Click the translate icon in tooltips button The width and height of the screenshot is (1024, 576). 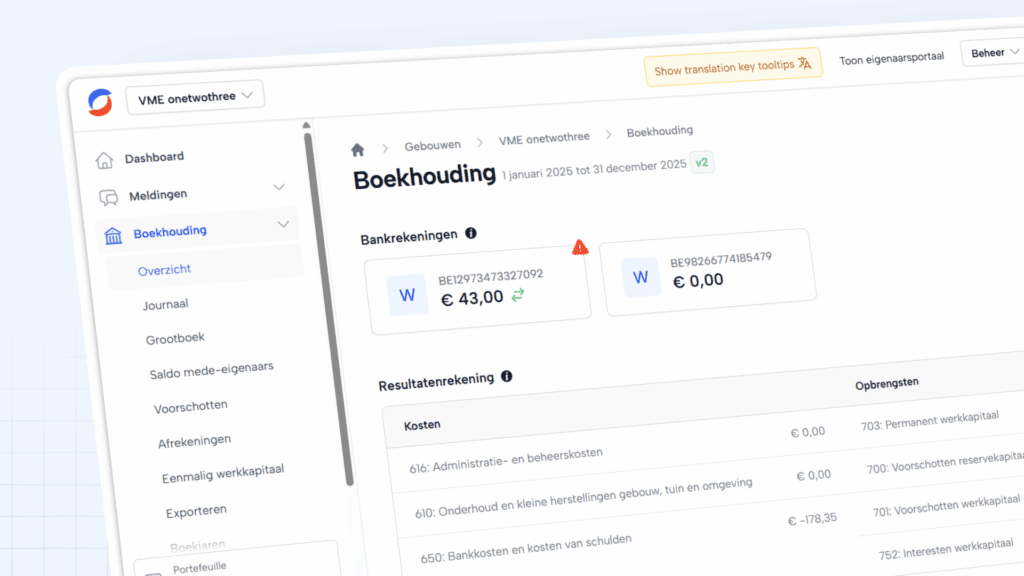pos(805,63)
